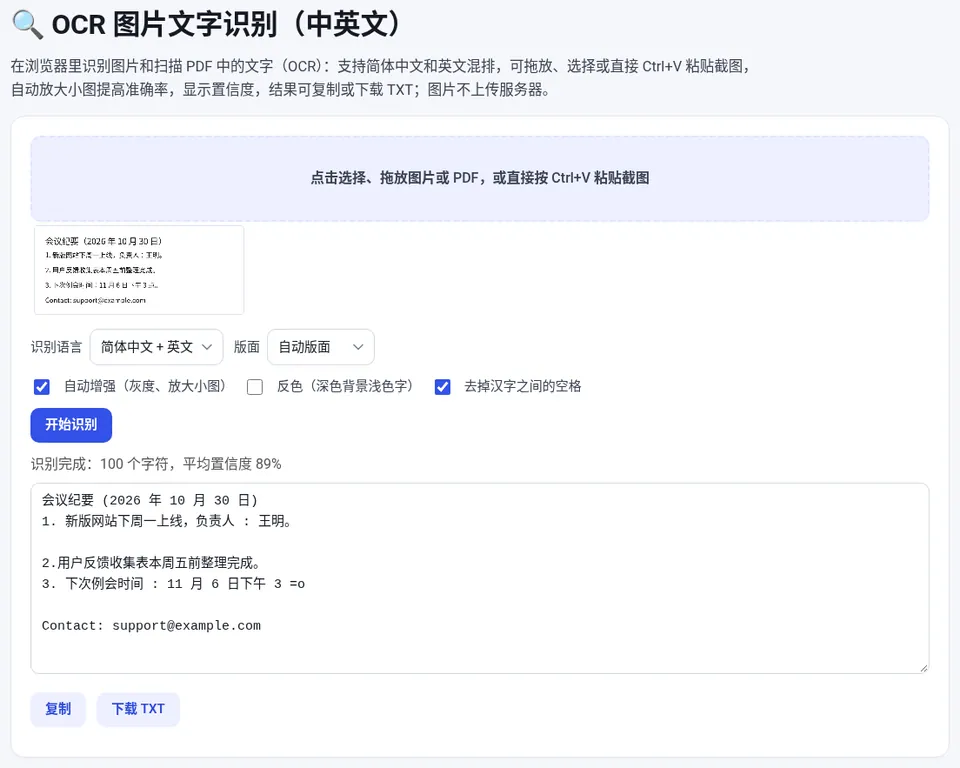960x768 pixels.
Task: Click the 开始识别 button
Action: 71,425
